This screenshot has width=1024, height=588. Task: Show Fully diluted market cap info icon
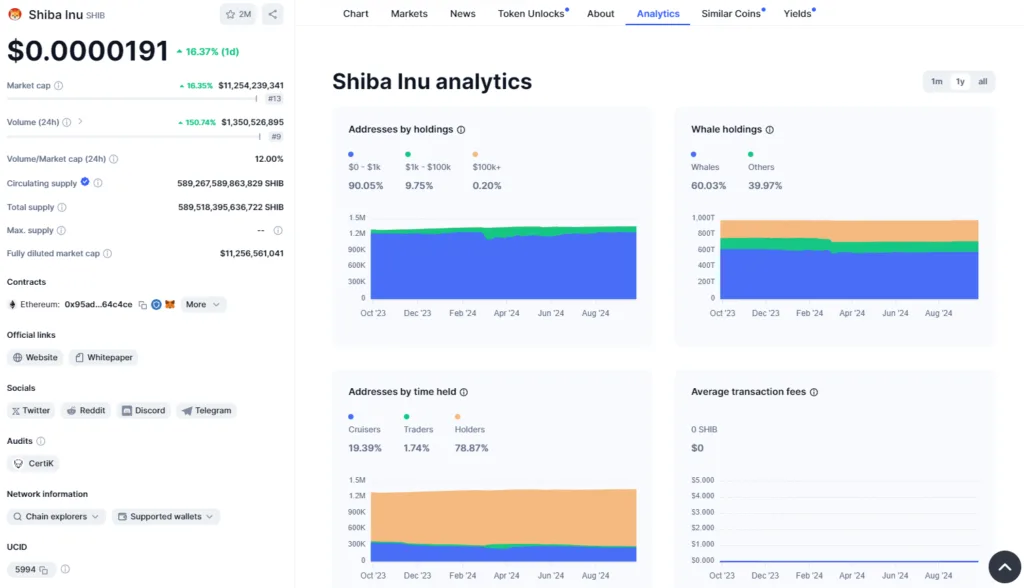tap(108, 253)
